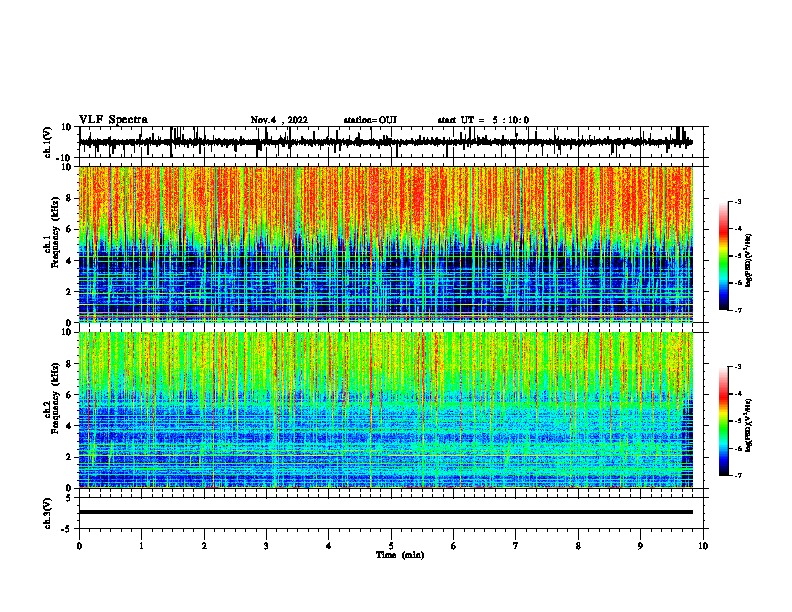
Task: Click time axis tick label "3"
Action: [266, 546]
